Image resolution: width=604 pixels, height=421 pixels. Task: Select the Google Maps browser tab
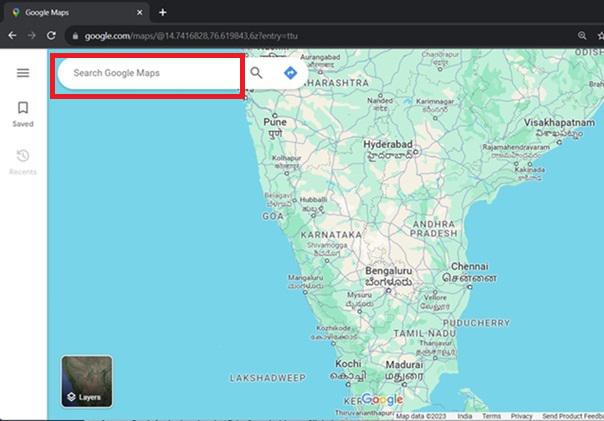pyautogui.click(x=77, y=12)
